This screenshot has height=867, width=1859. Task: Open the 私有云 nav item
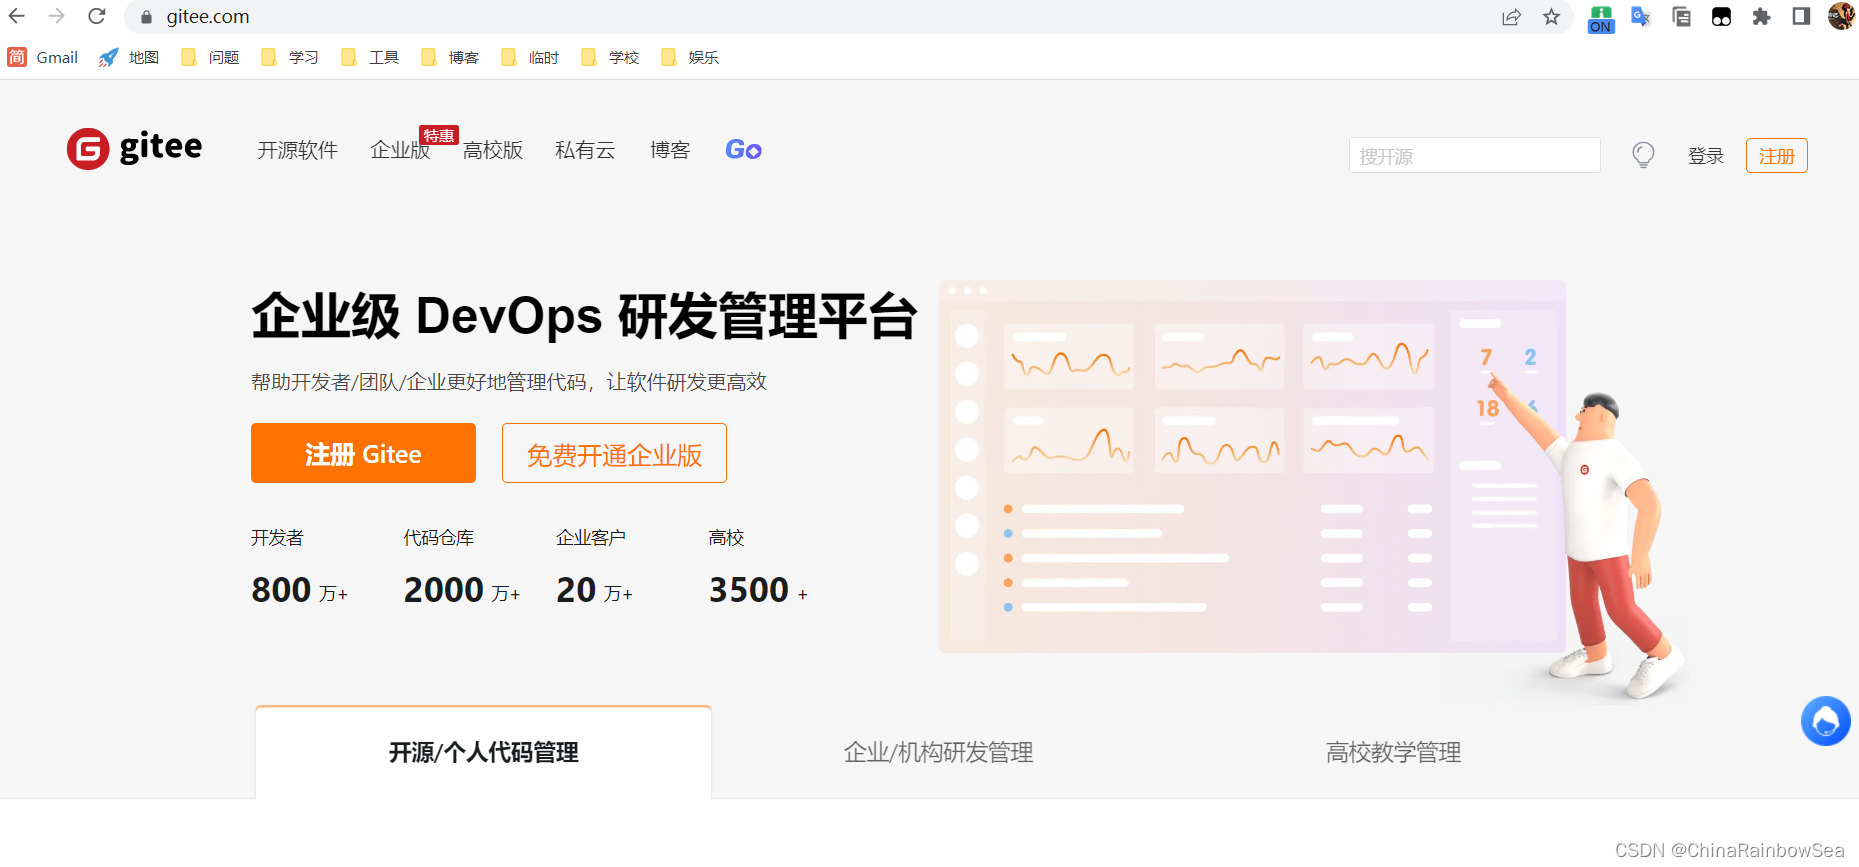pyautogui.click(x=585, y=150)
